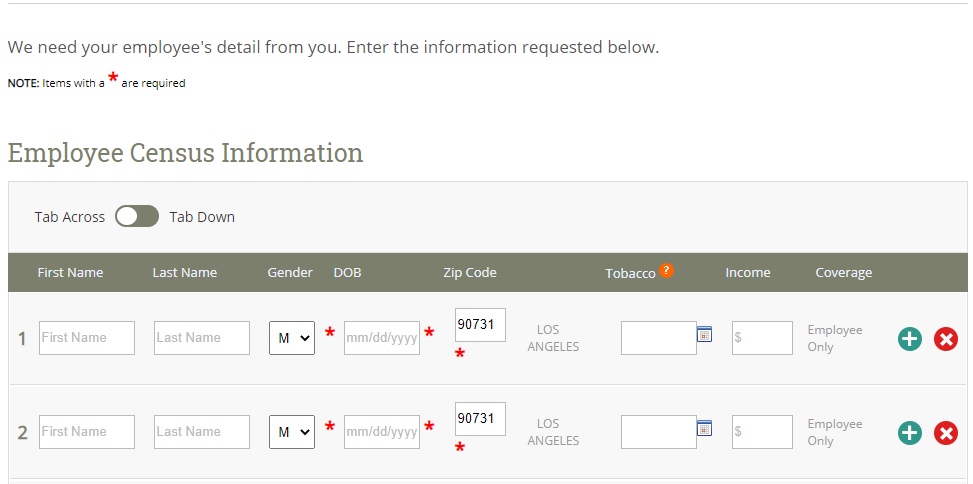
Task: Click the DOB date field in row 1
Action: pos(382,338)
